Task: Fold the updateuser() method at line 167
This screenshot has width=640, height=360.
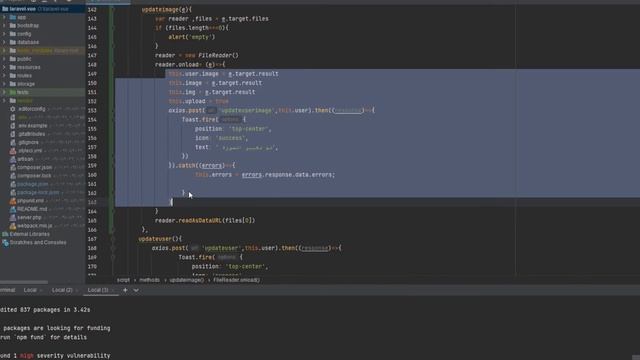Action: [113, 239]
